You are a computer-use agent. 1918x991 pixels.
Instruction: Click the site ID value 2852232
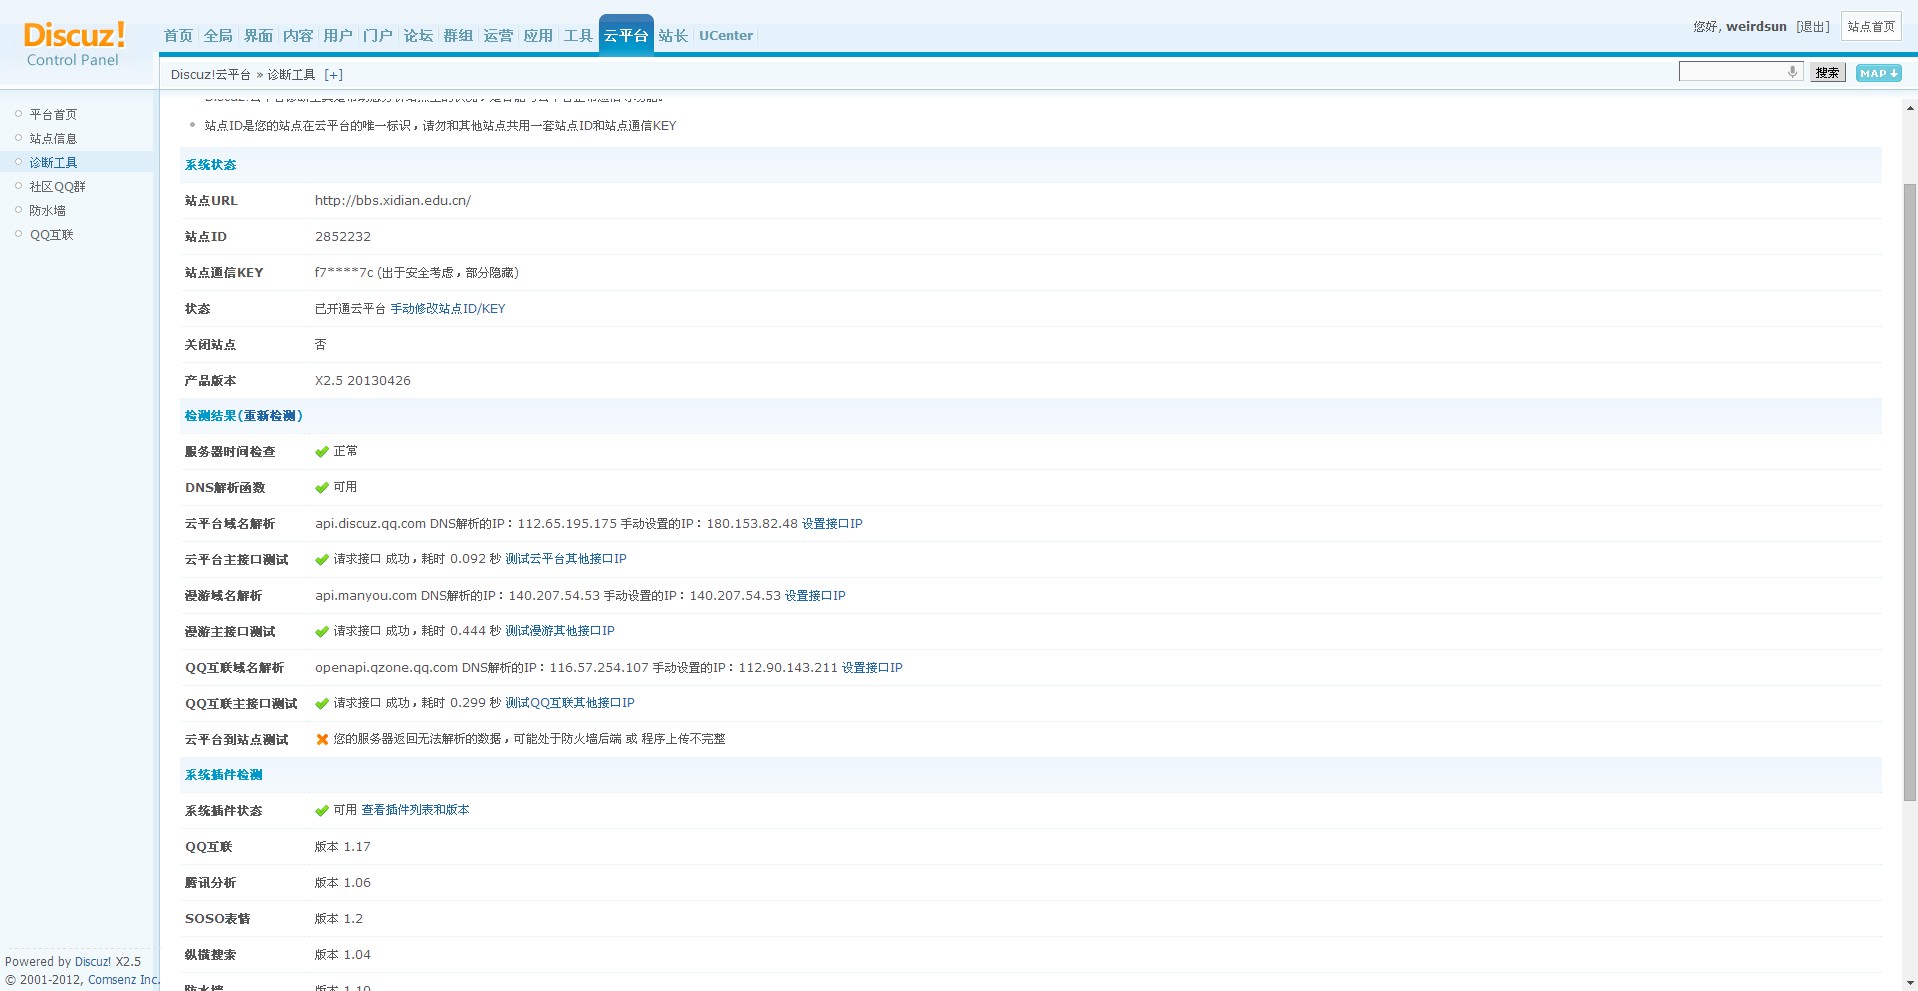[x=343, y=237]
